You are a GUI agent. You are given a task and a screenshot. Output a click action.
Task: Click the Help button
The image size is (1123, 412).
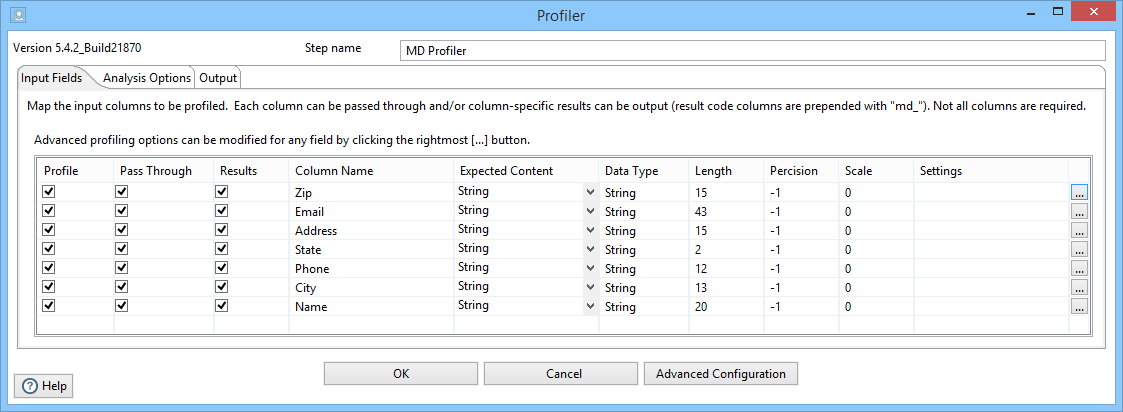coord(44,386)
